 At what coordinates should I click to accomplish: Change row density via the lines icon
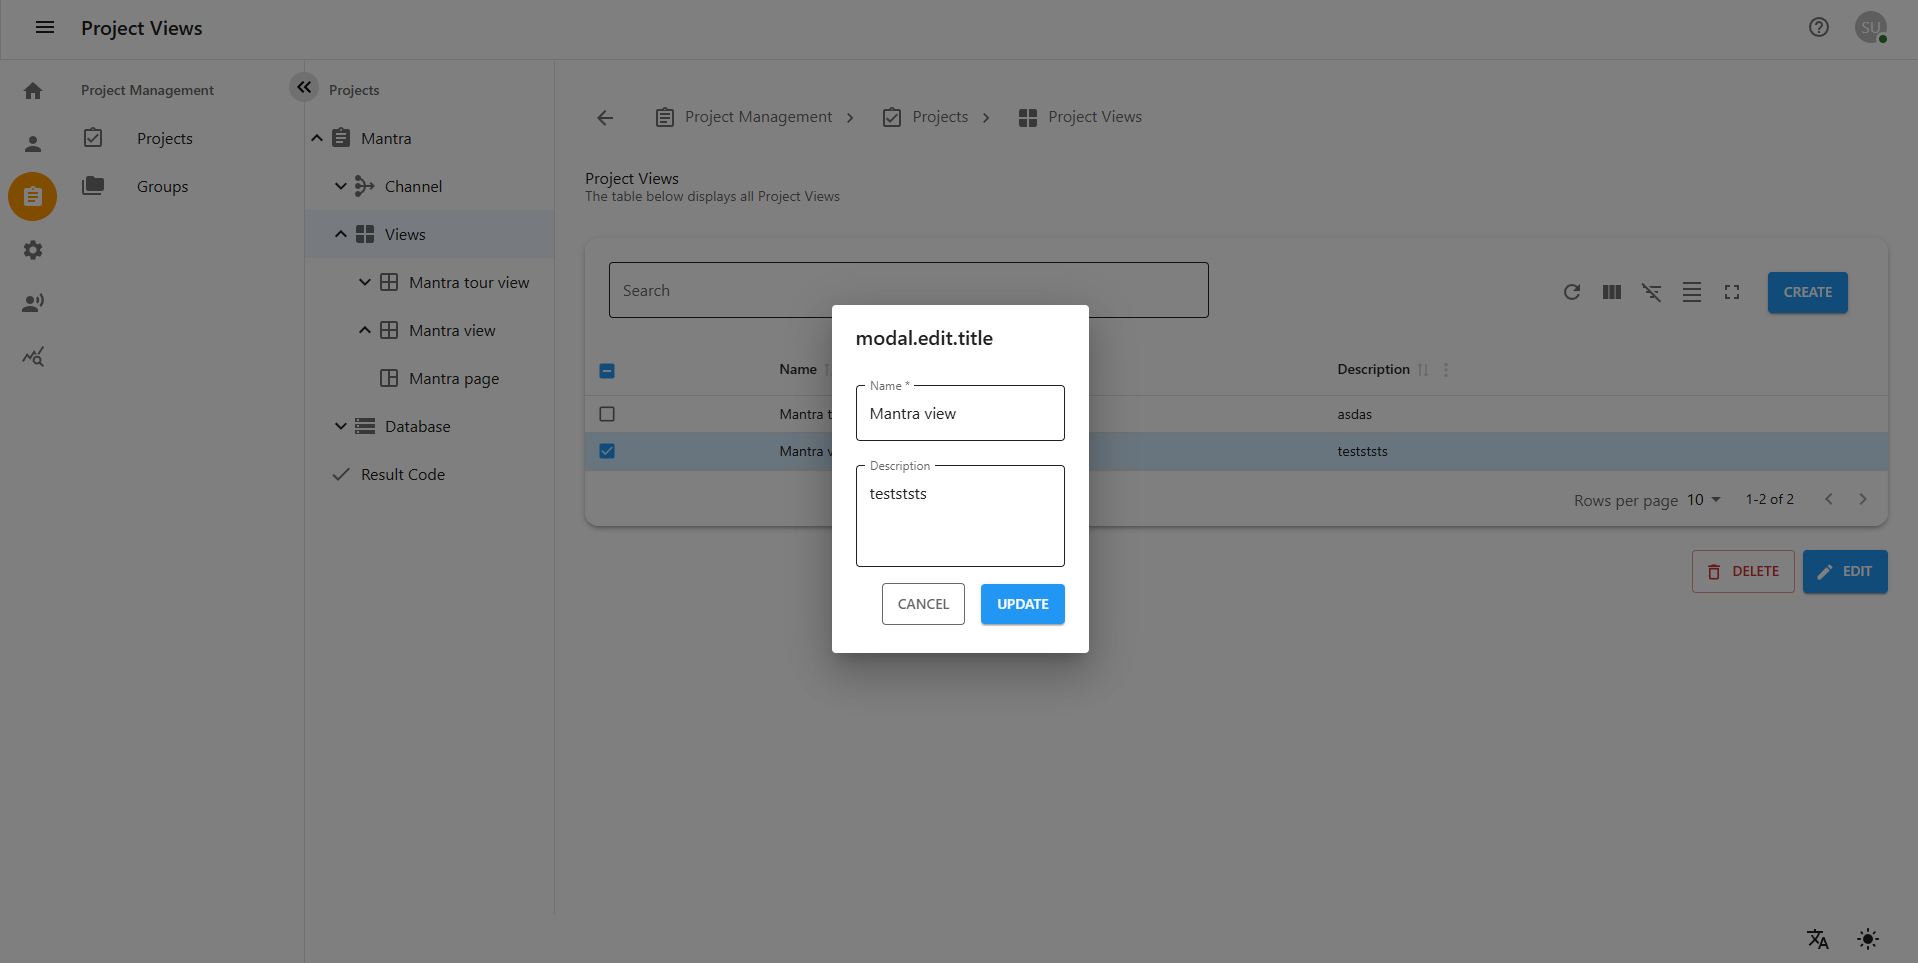pyautogui.click(x=1691, y=292)
